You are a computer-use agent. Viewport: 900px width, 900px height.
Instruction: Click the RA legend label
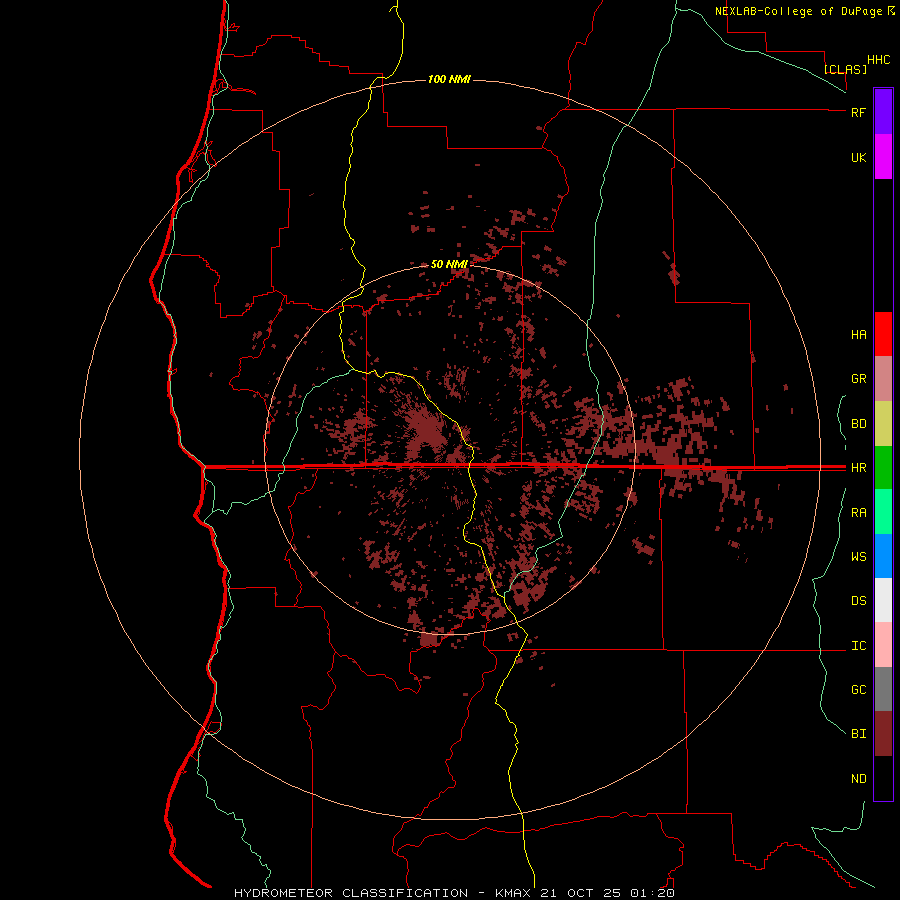[x=858, y=513]
